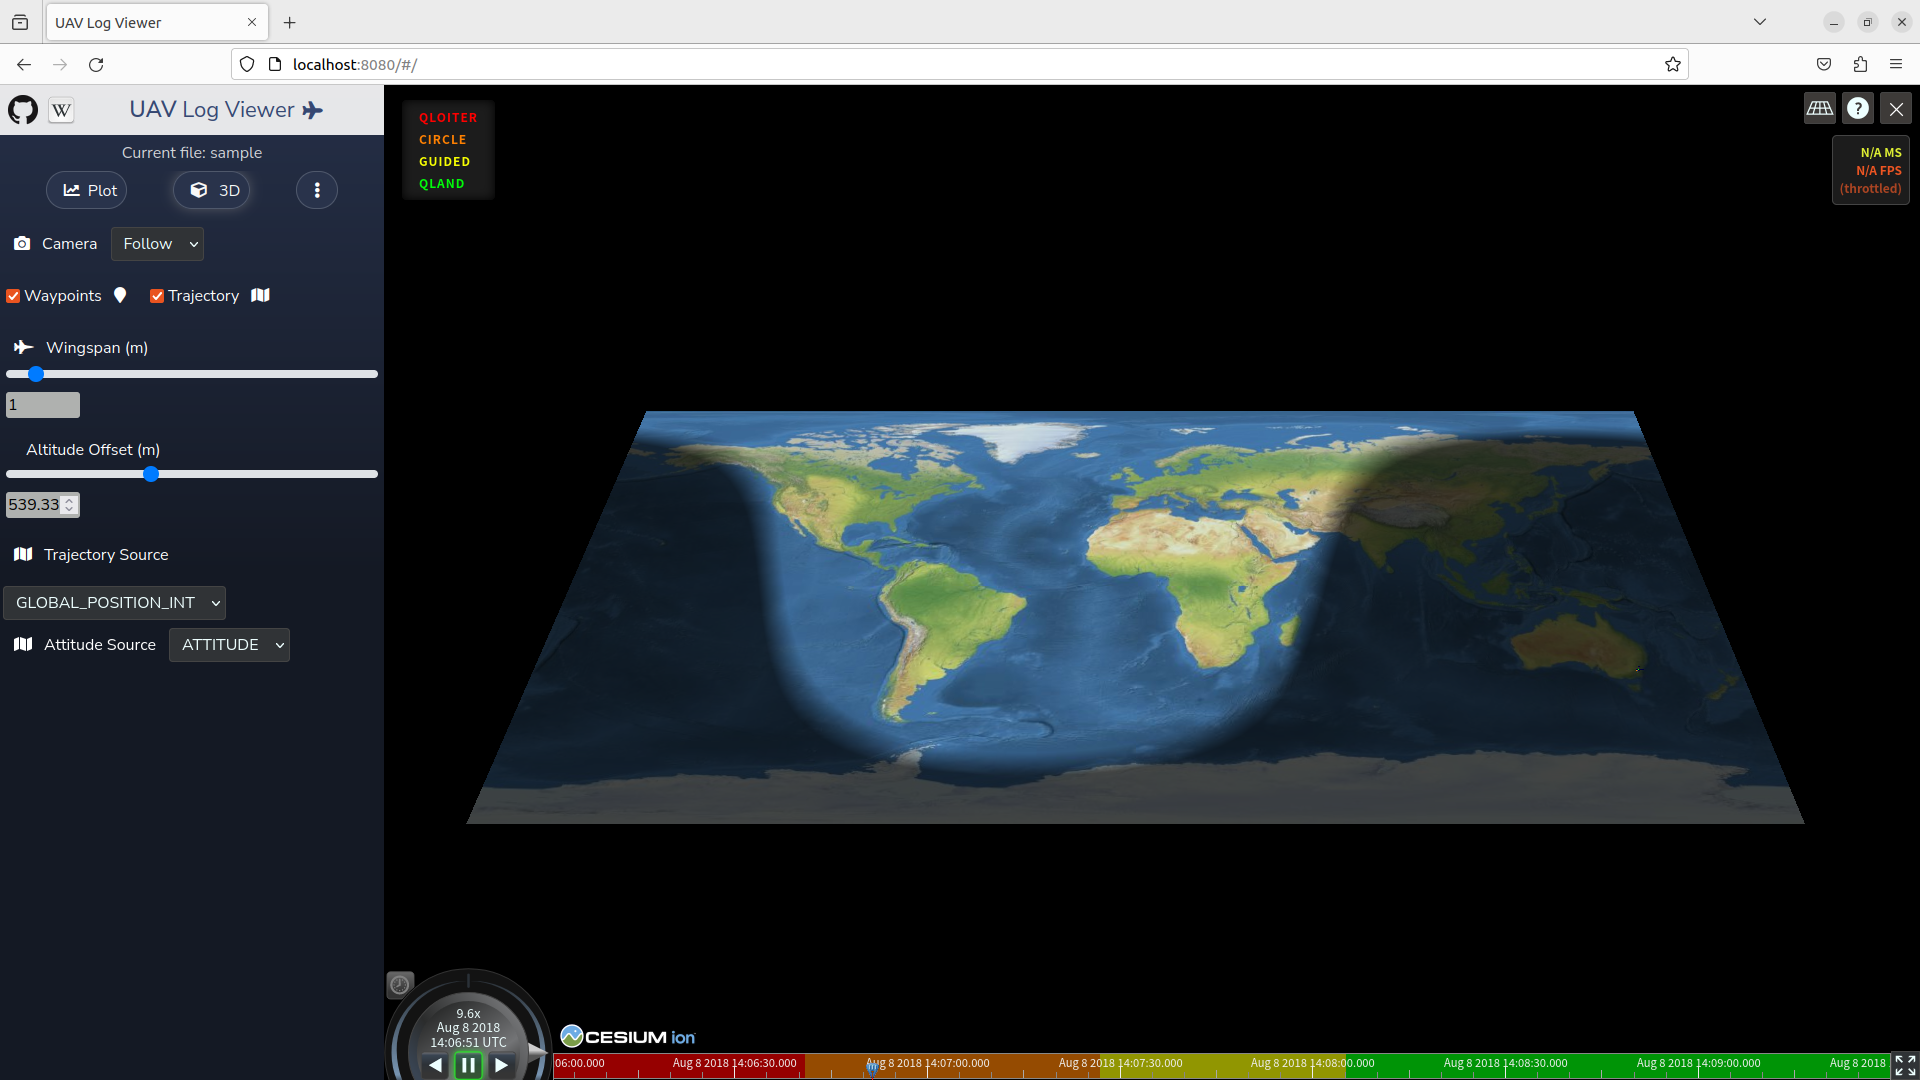Expand the GLOBAL_POSITION_INT trajectory source dropdown
Viewport: 1920px width, 1080px height.
[x=115, y=603]
